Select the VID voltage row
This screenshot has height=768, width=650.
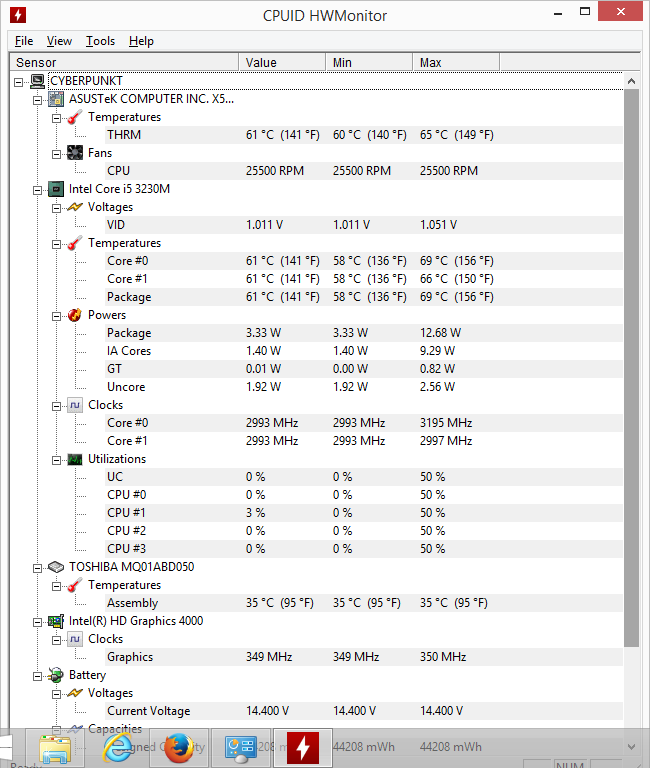click(x=363, y=225)
